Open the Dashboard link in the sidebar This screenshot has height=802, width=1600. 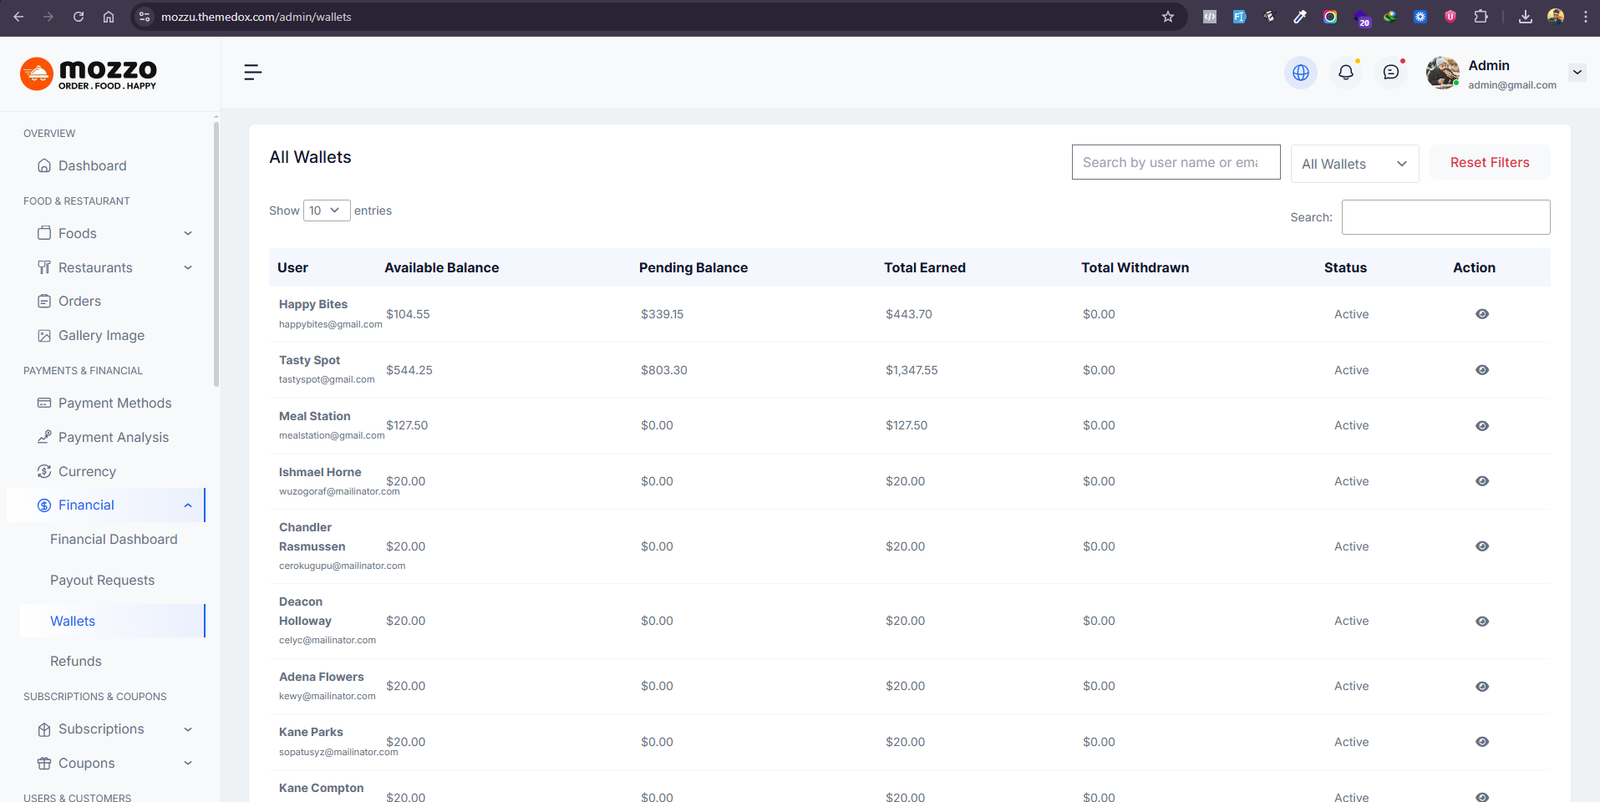pos(92,166)
